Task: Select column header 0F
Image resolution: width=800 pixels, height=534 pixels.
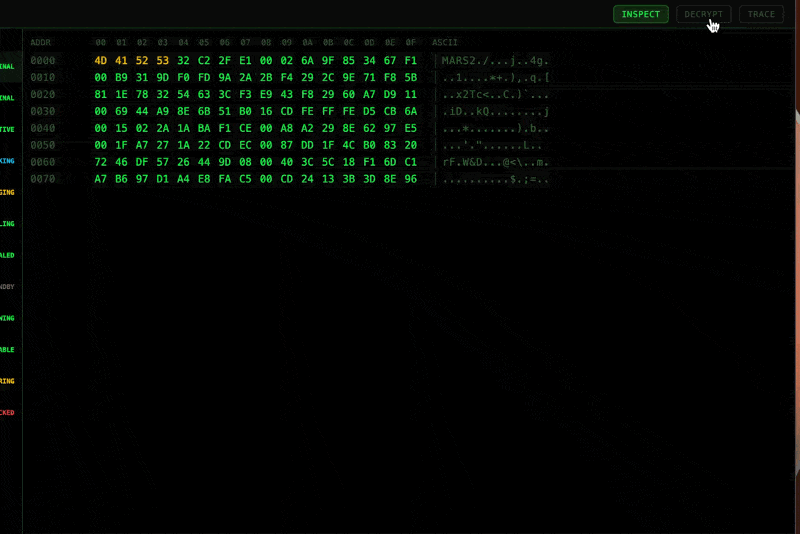Action: (x=410, y=42)
